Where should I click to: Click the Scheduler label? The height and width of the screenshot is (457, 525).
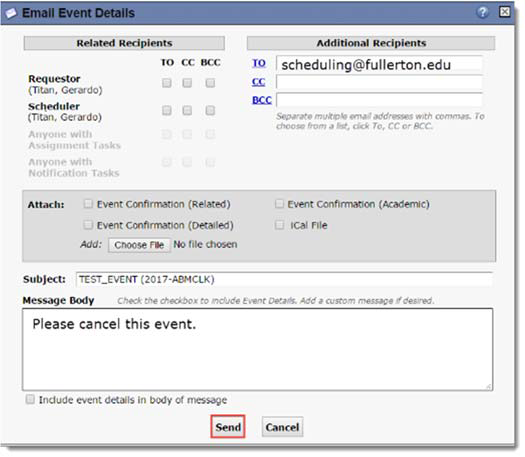point(54,106)
